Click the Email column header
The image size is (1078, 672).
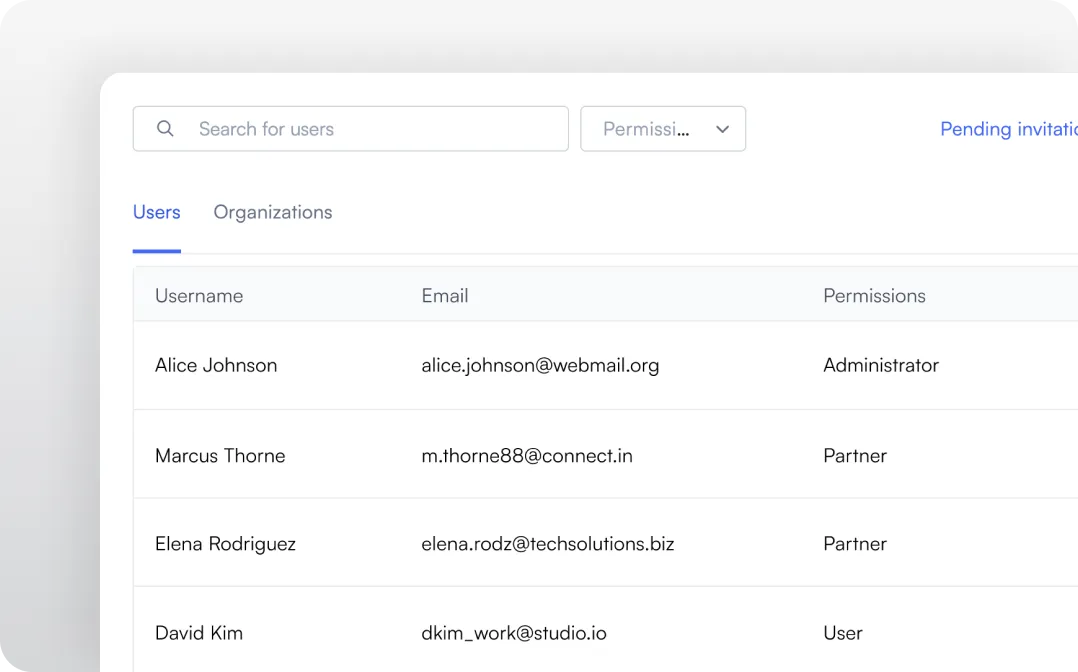click(444, 295)
